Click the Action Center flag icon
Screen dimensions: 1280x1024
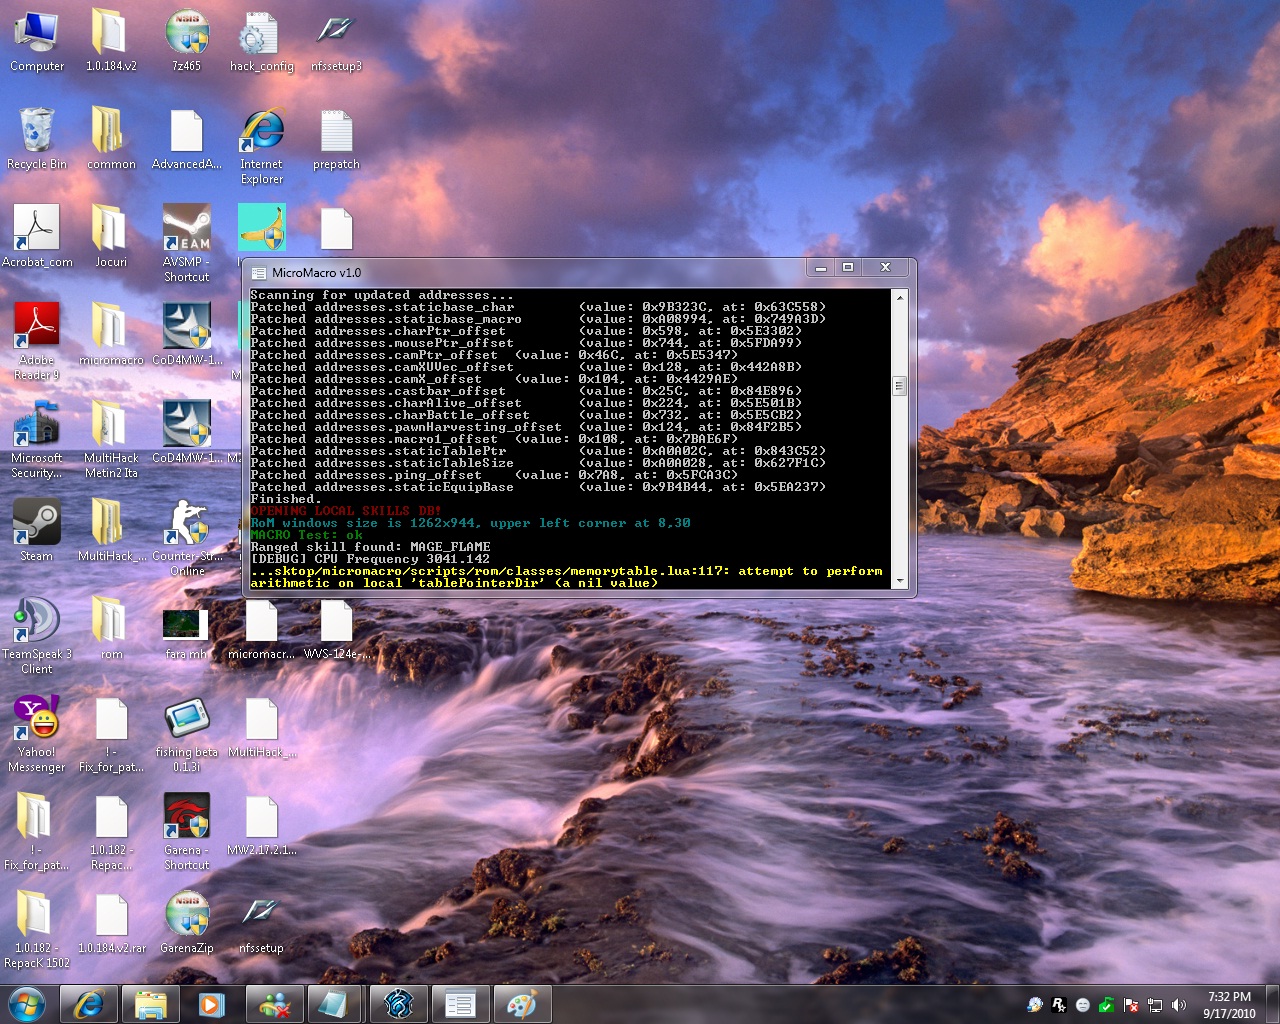click(x=1131, y=1005)
